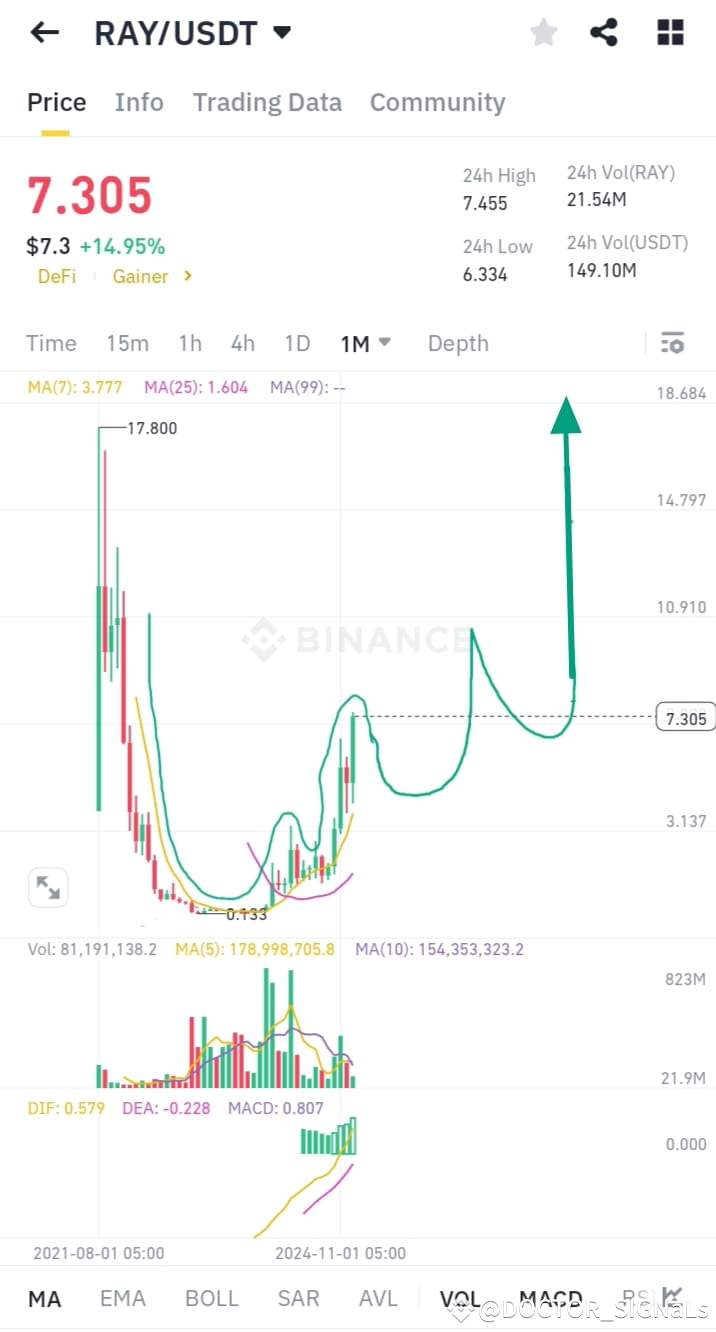Toggle RAY/USDT as a favorite star
This screenshot has width=716, height=1332.
(x=543, y=31)
